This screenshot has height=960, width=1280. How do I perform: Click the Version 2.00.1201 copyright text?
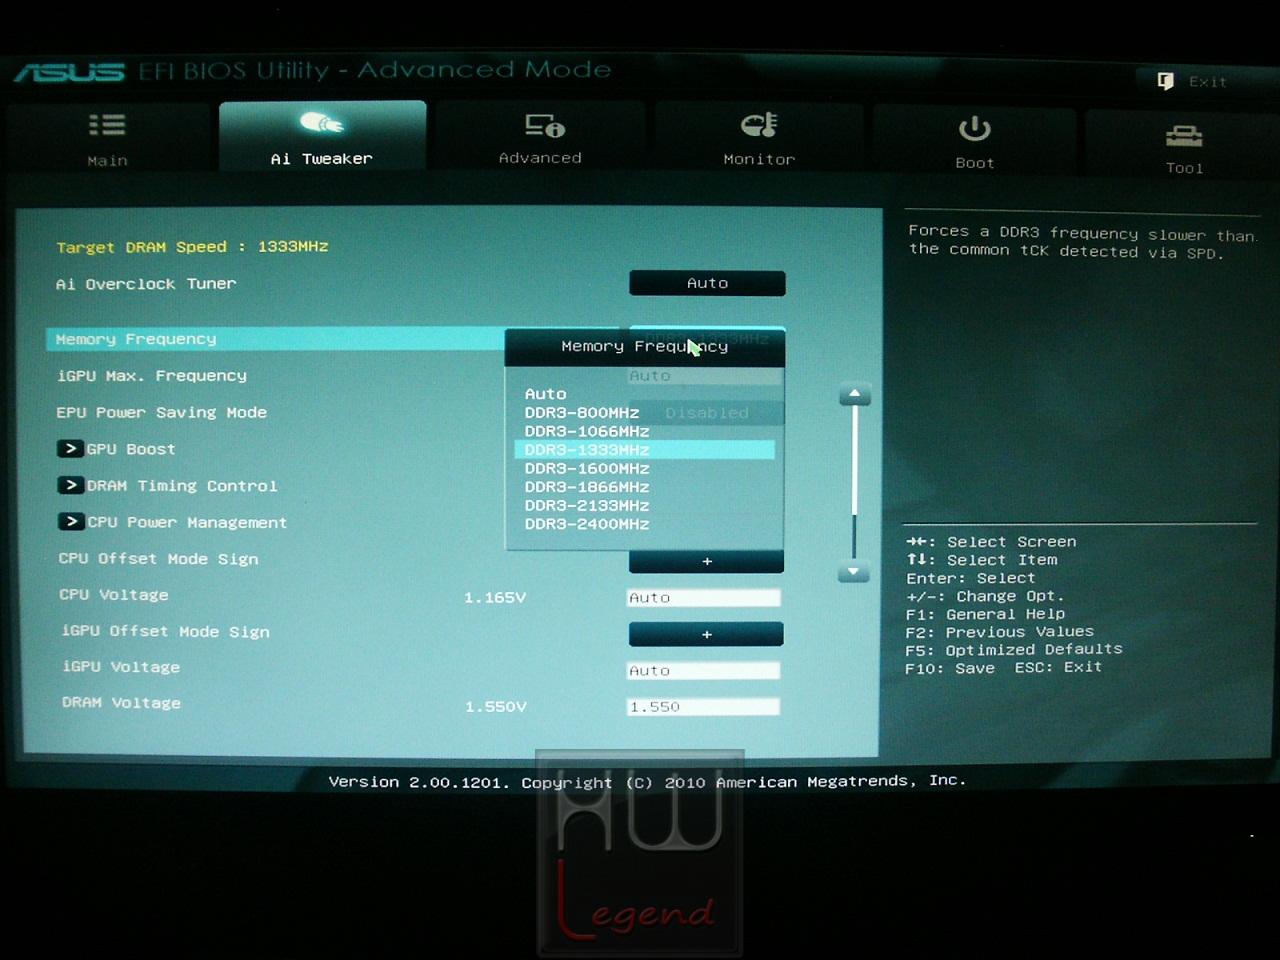coord(648,781)
